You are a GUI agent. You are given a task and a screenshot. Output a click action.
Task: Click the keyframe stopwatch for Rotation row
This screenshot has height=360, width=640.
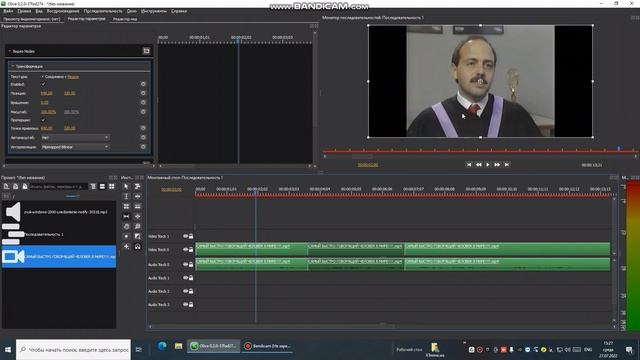[x=143, y=102]
